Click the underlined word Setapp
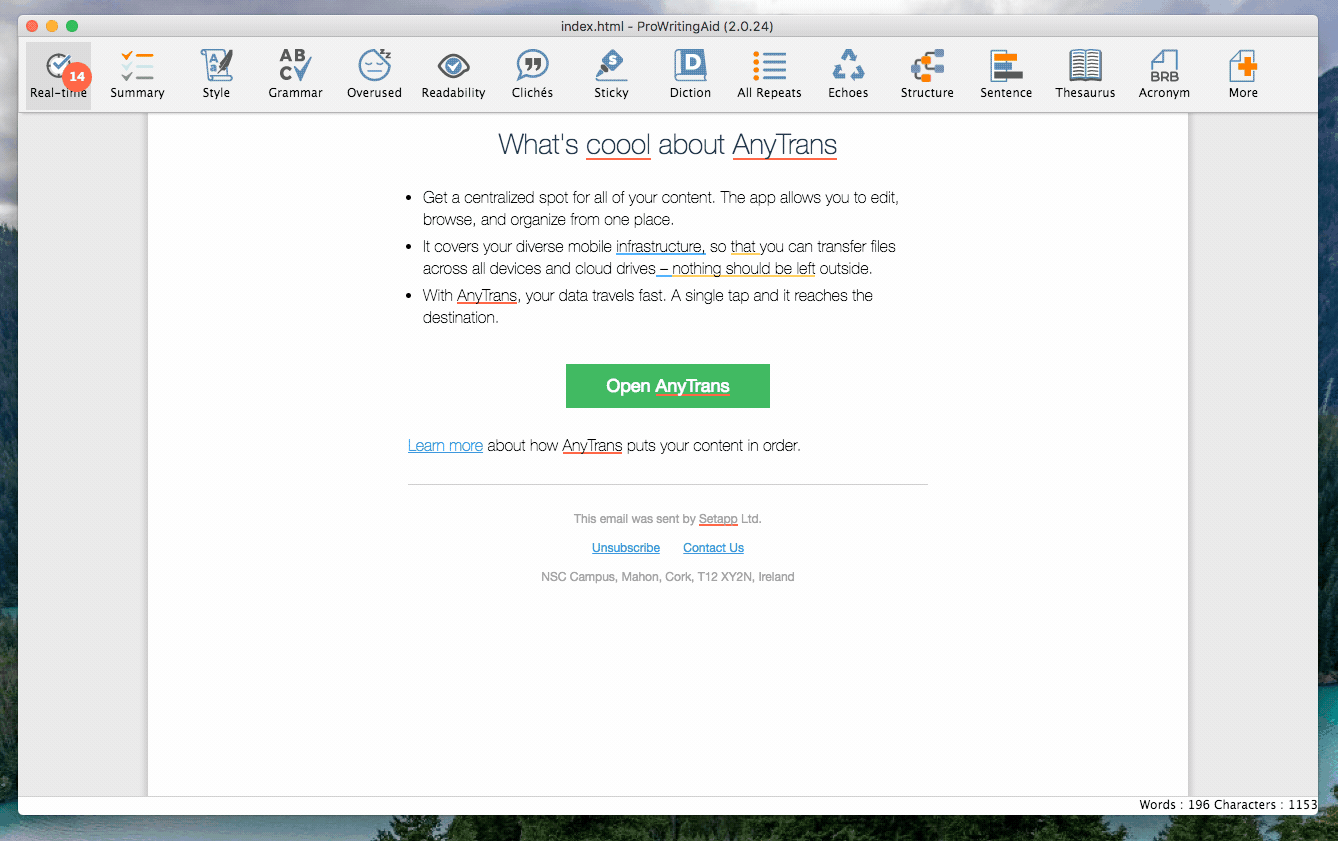Image resolution: width=1338 pixels, height=841 pixels. click(x=718, y=519)
